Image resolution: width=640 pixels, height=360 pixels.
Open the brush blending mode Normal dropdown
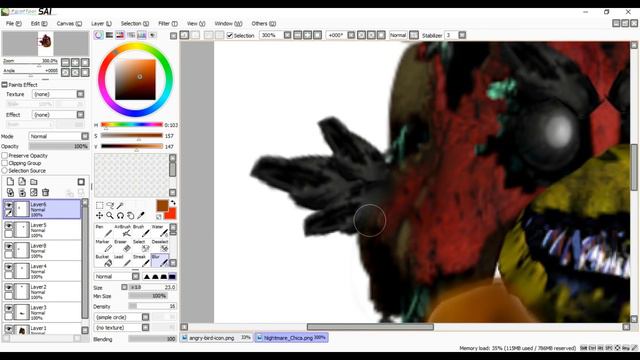click(x=136, y=276)
